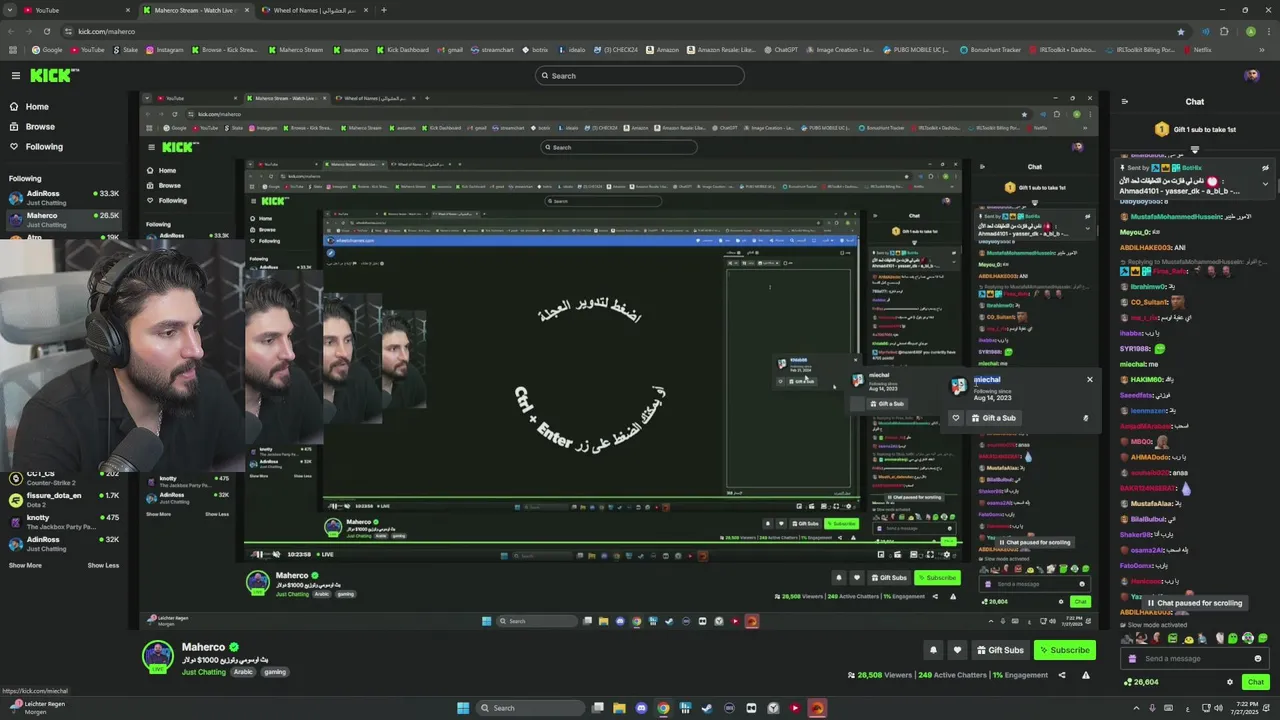Pause the stream in nested player
Screen dimensions: 1280x720
[x=258, y=554]
